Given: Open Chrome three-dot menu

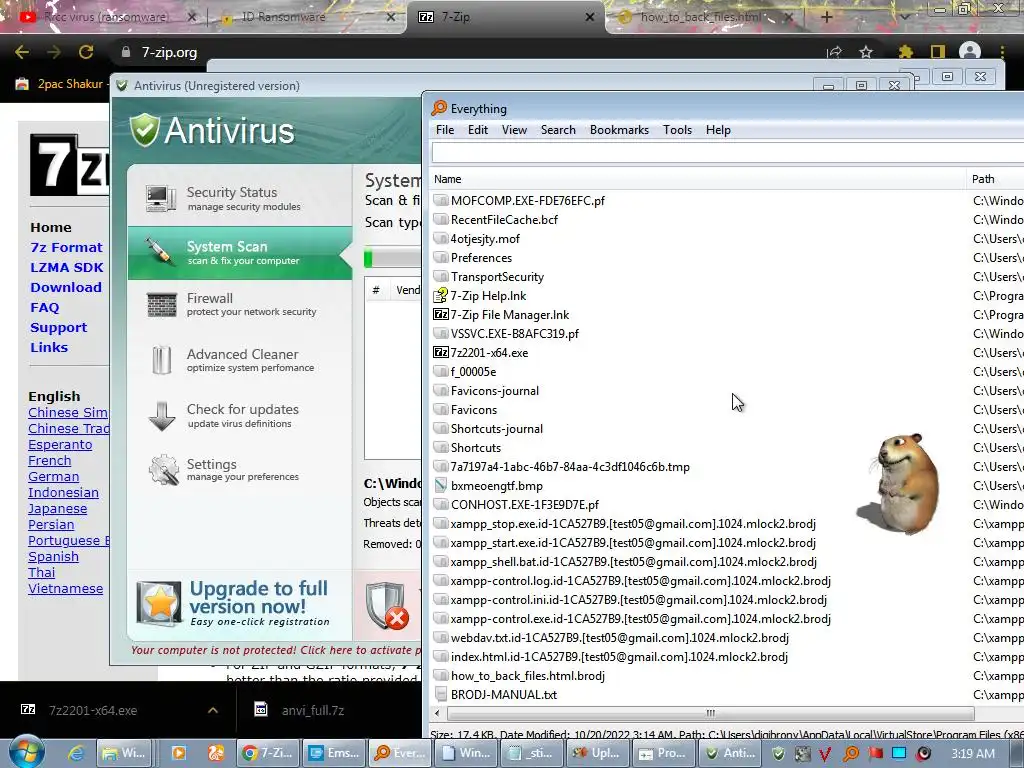Looking at the screenshot, I should point(1002,52).
